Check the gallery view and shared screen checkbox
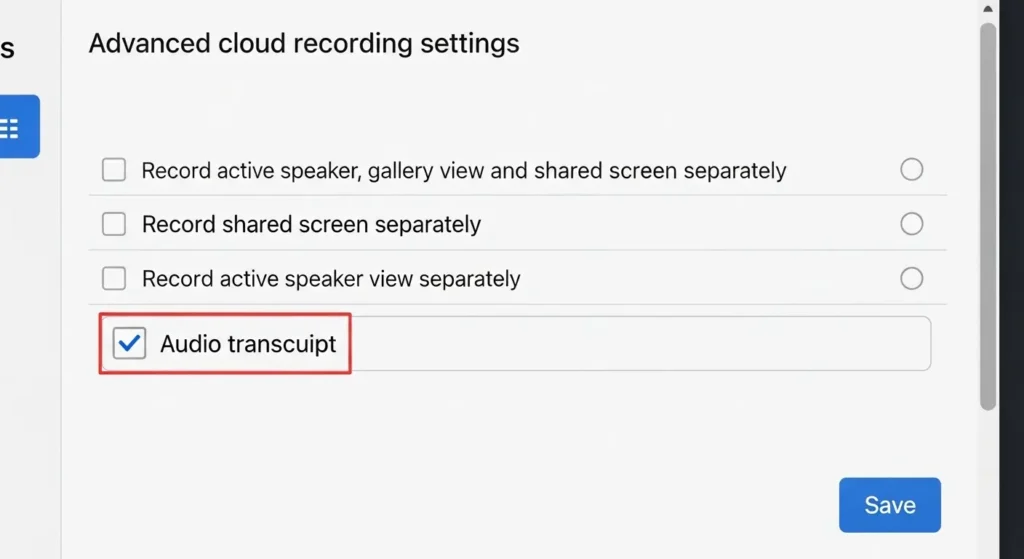This screenshot has height=559, width=1024. [x=114, y=170]
